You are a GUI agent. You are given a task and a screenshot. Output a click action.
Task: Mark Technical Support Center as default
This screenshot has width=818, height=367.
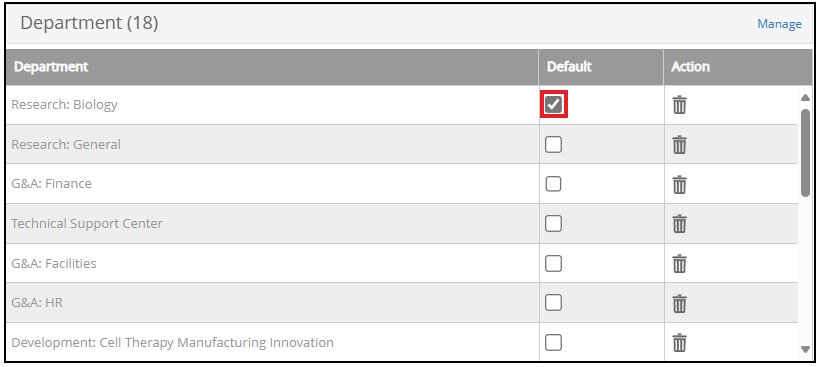554,223
